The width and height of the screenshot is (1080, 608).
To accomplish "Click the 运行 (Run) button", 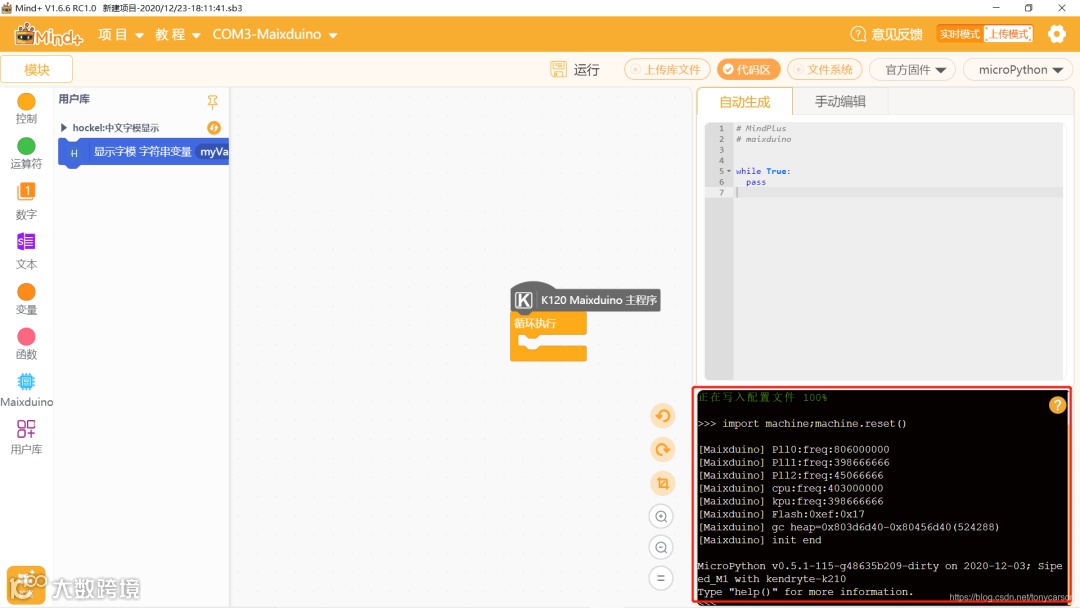I will [x=586, y=70].
